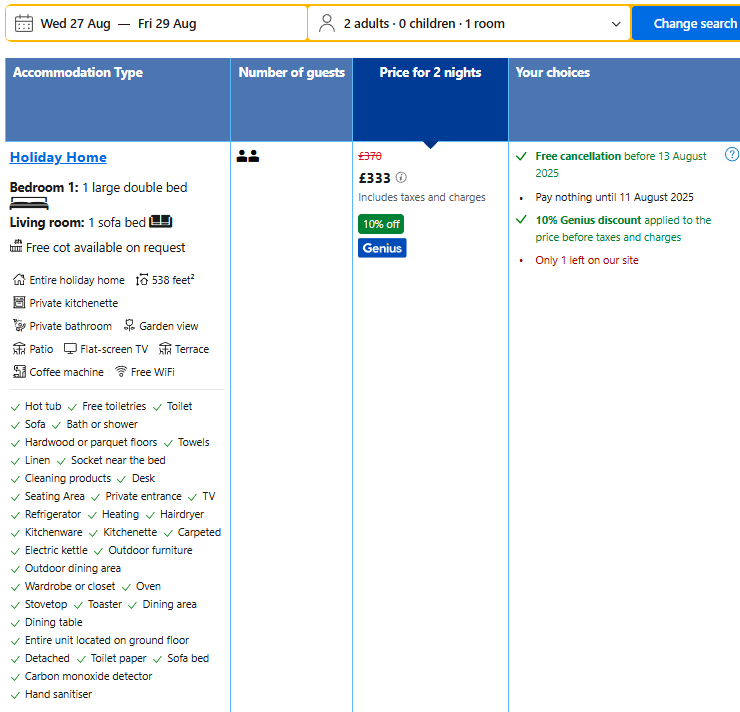Click the Free WiFi icon
Image resolution: width=740 pixels, height=712 pixels.
tap(121, 372)
